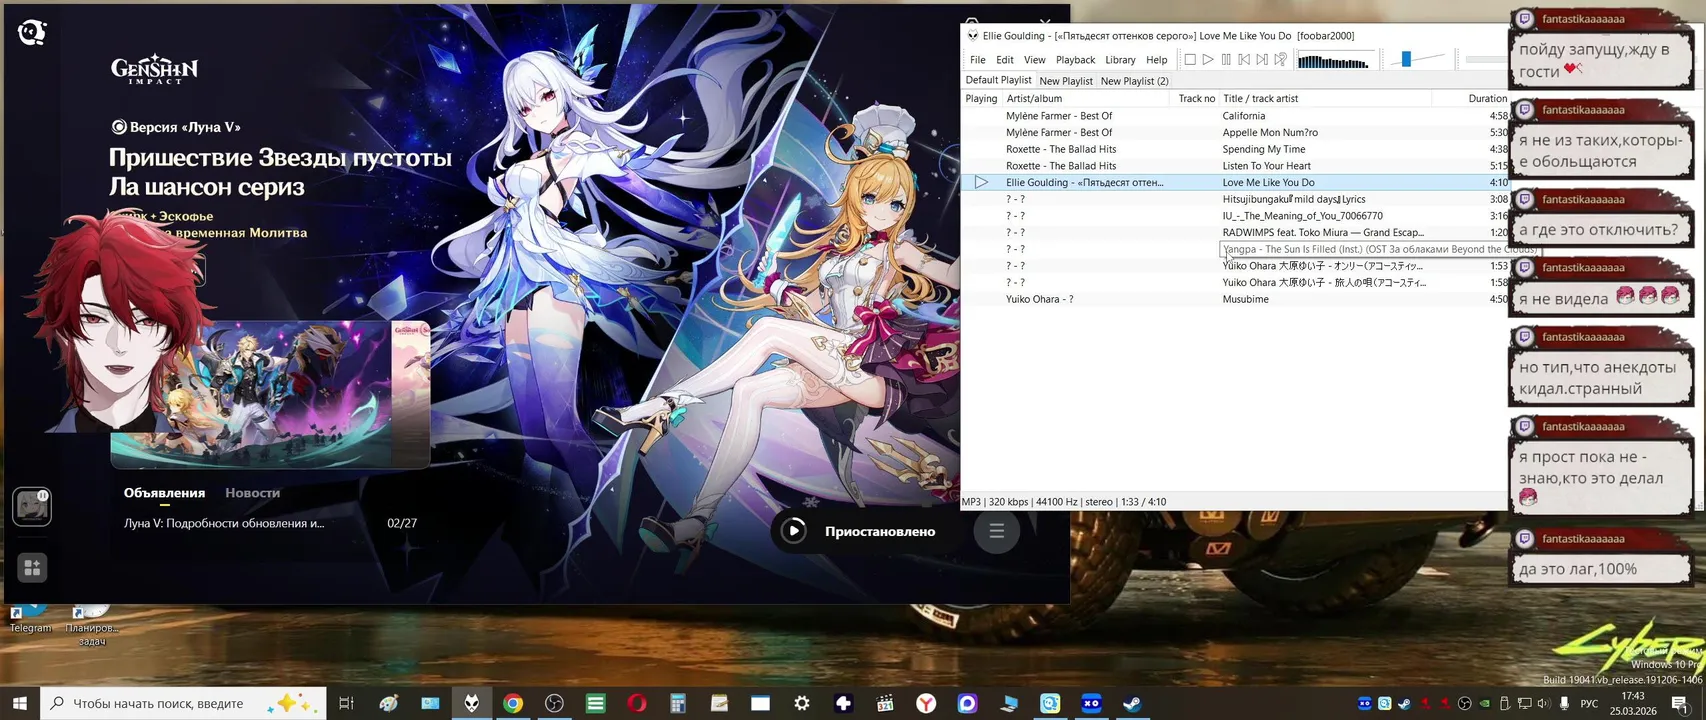Open the game avatar icon in launcher sidebar

click(x=32, y=507)
